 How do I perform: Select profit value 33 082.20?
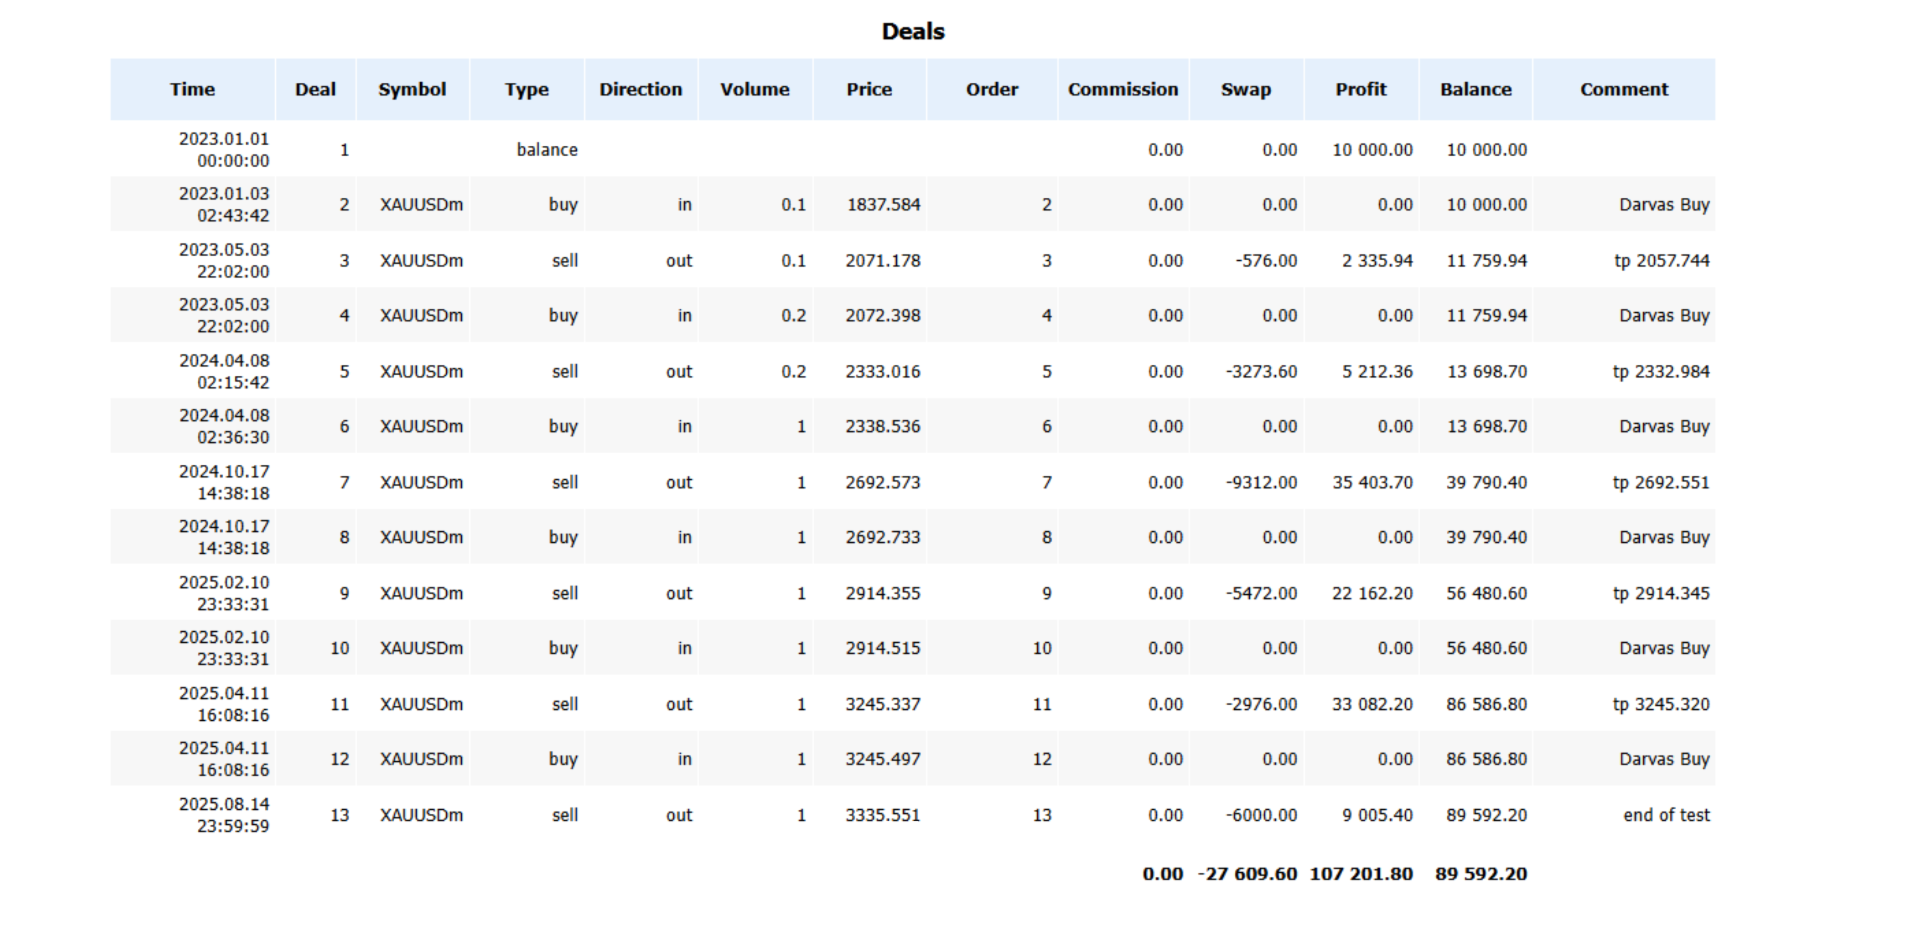click(1373, 705)
